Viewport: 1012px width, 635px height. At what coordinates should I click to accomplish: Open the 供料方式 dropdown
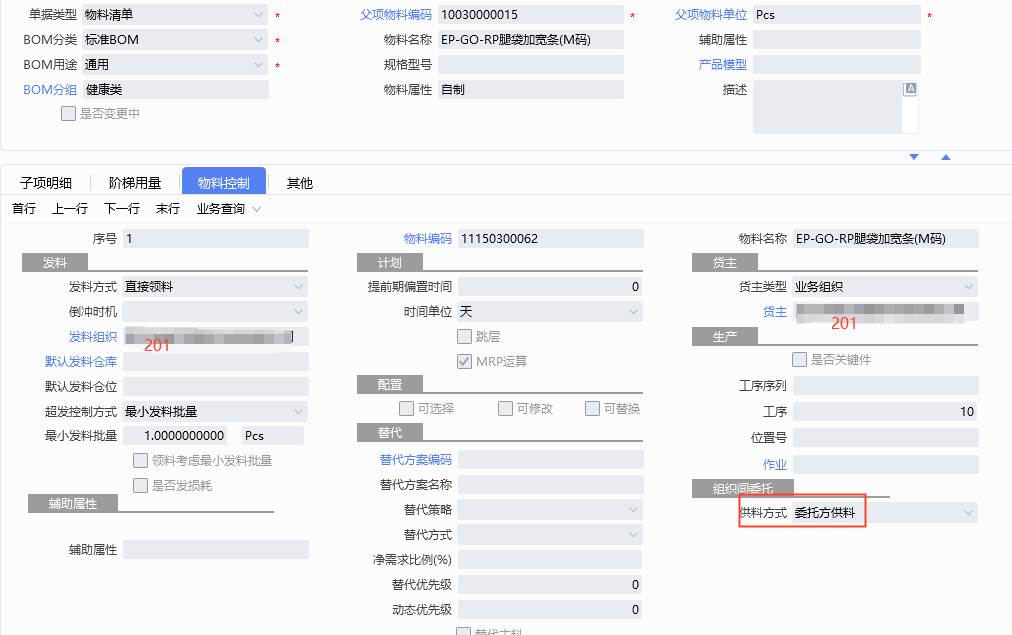click(x=967, y=513)
